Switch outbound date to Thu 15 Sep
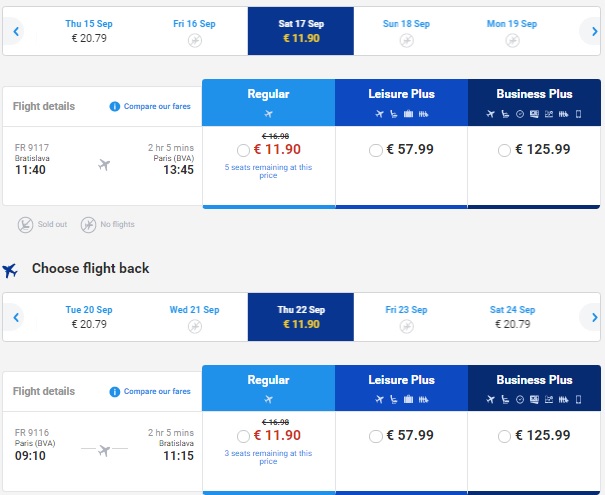This screenshot has height=495, width=605. click(x=89, y=31)
